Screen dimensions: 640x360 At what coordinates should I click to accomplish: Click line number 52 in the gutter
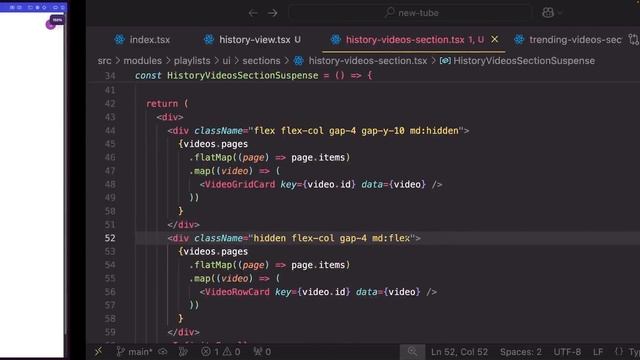point(110,238)
